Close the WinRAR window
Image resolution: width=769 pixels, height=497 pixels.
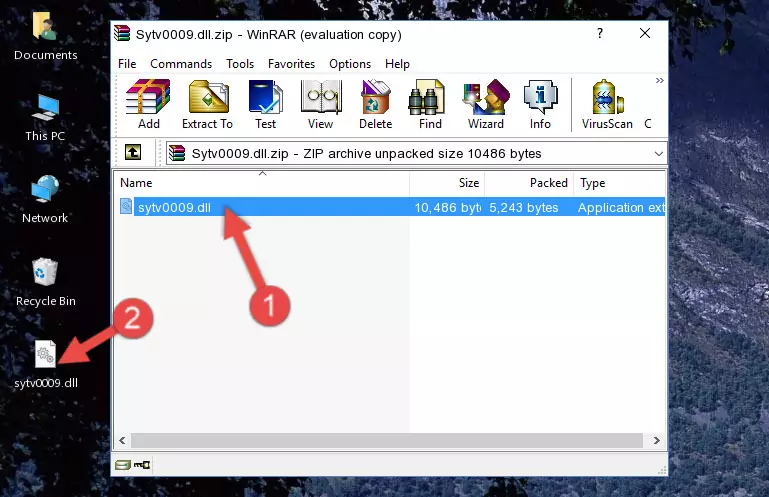[x=645, y=33]
